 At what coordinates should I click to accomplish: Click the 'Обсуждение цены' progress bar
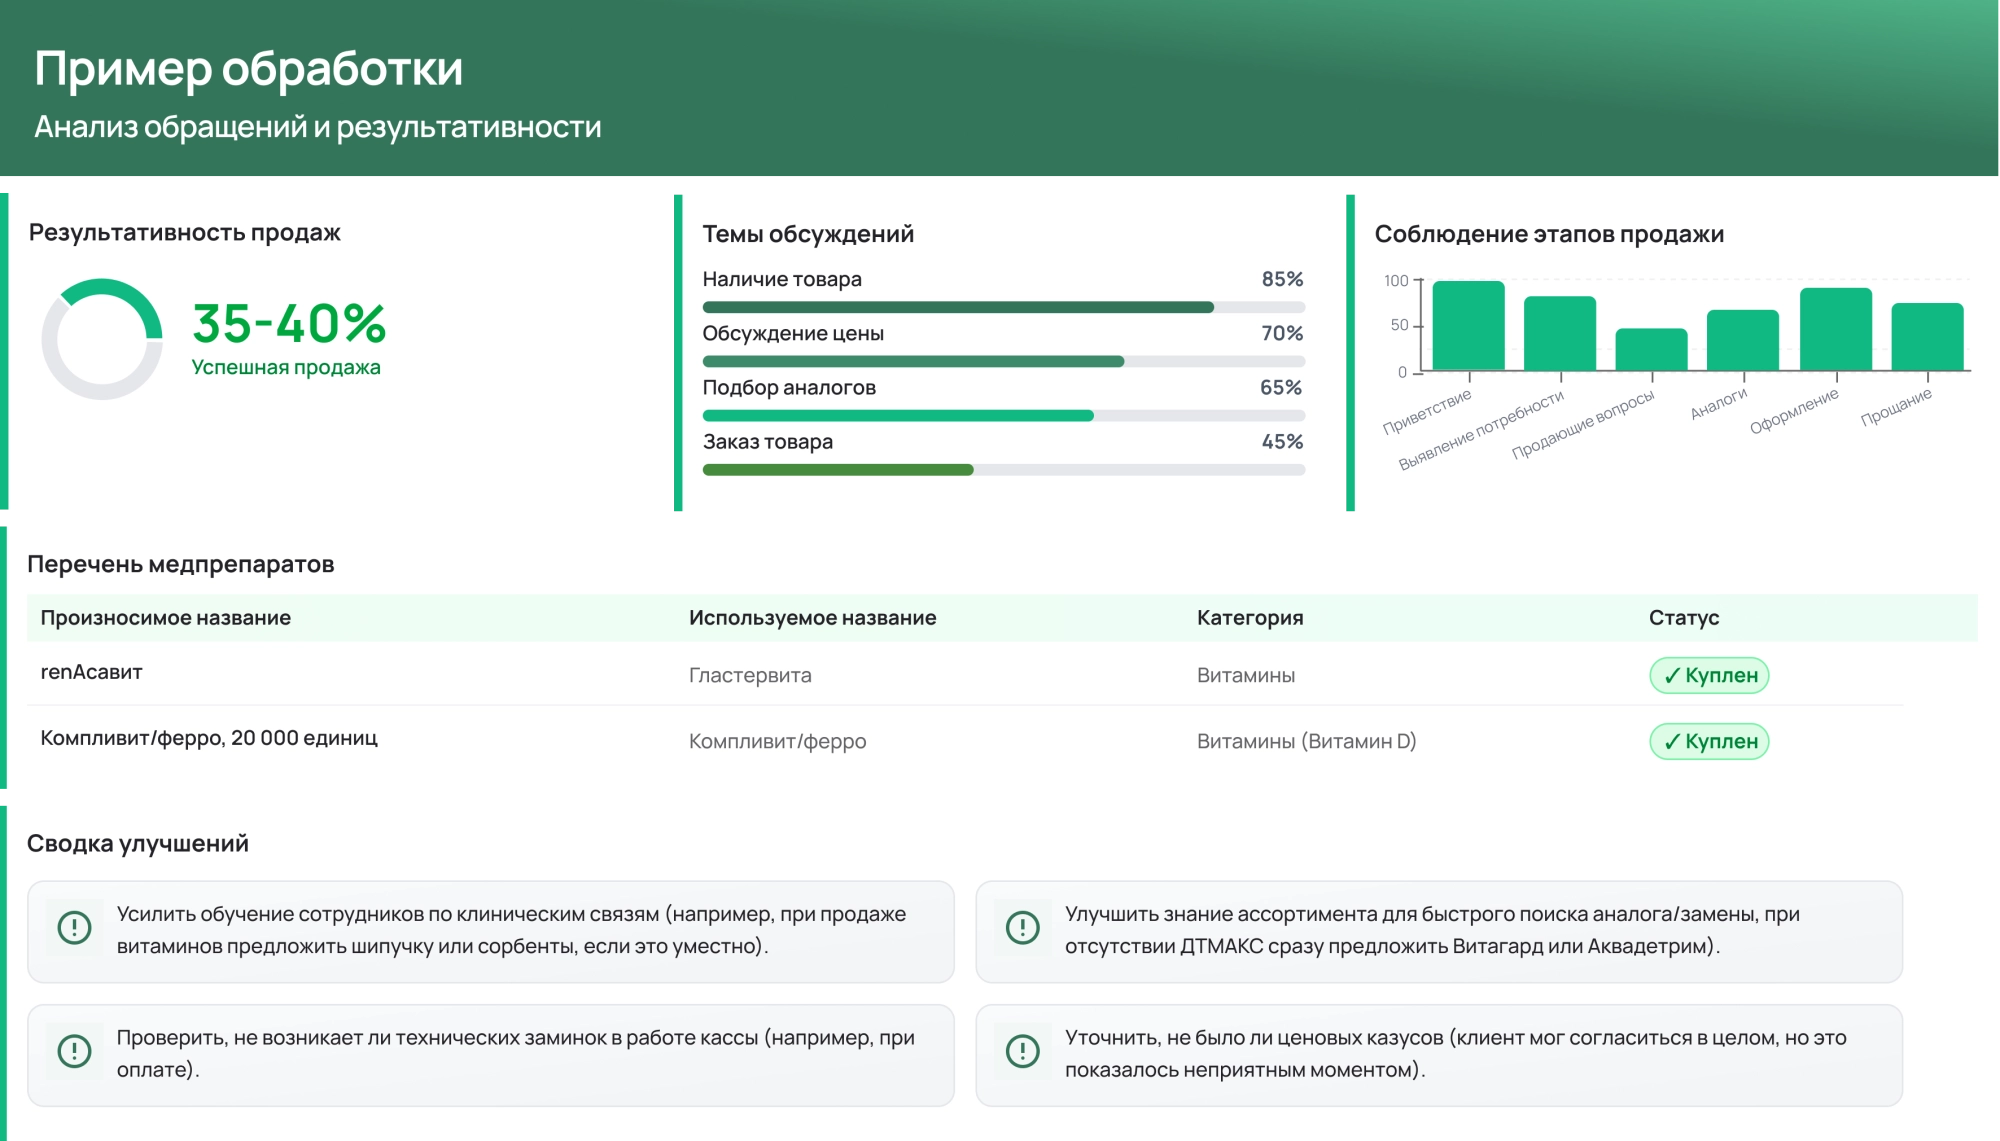1003,362
